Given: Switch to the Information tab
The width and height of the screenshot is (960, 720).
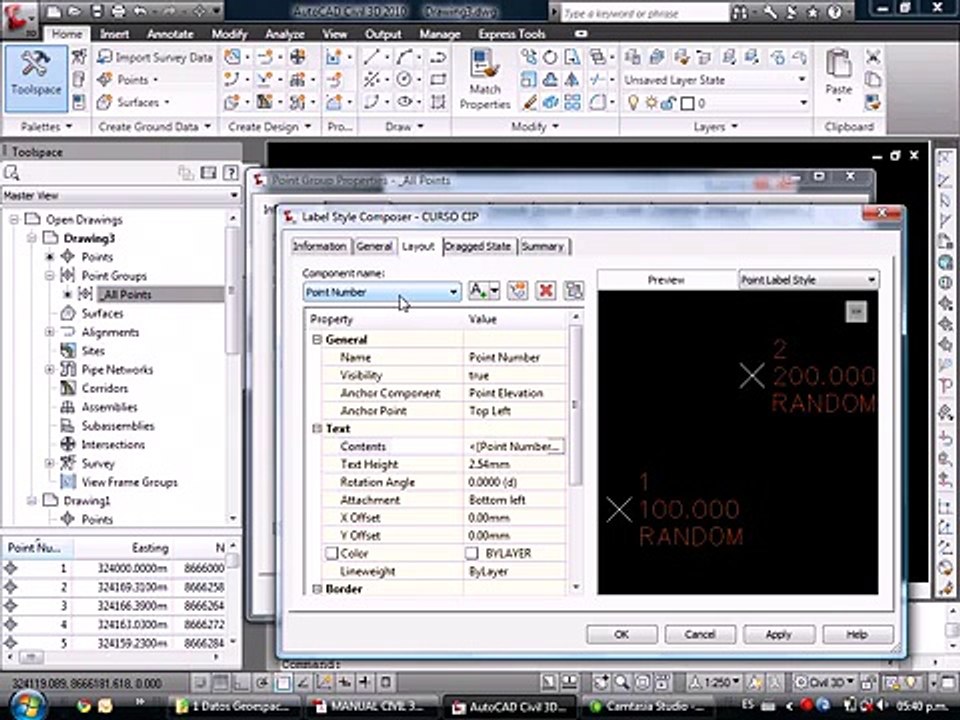Looking at the screenshot, I should pos(320,246).
